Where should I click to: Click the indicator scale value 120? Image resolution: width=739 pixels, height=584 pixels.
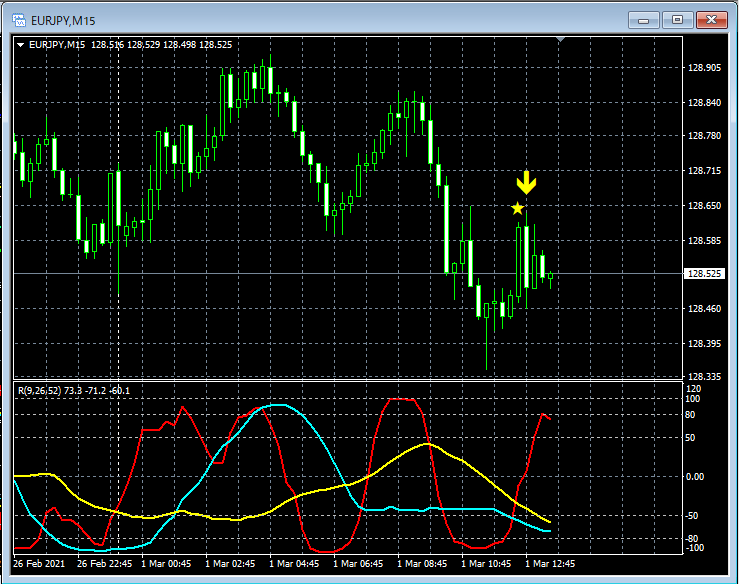coord(693,389)
